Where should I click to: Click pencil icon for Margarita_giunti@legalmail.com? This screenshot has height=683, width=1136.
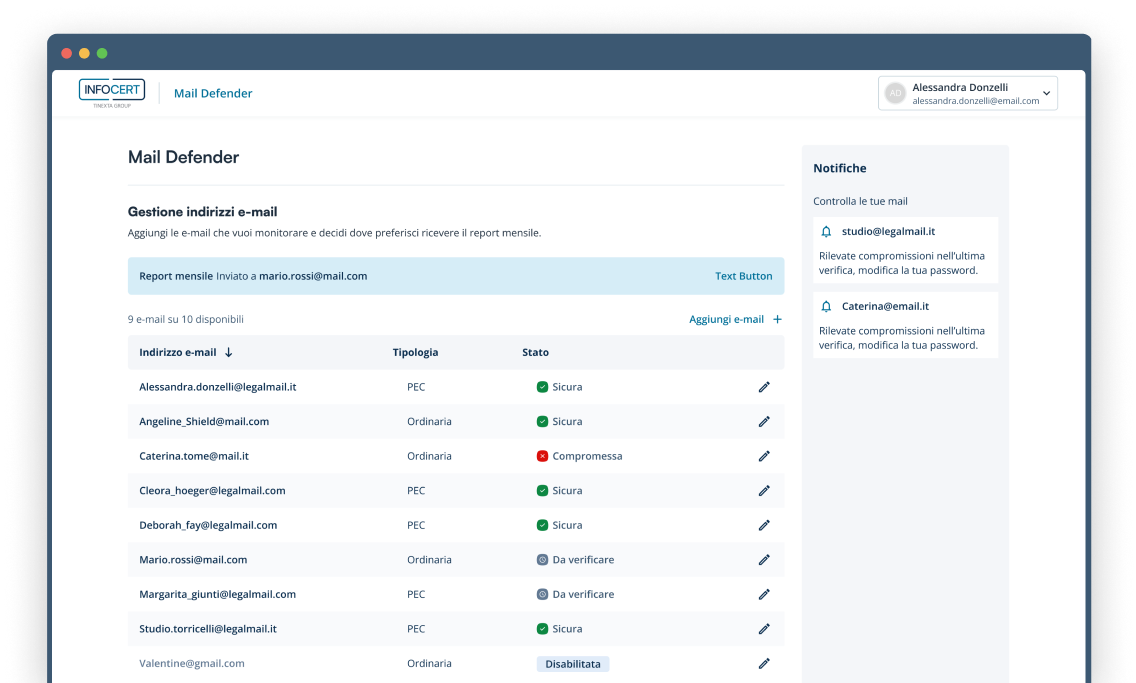click(x=764, y=595)
